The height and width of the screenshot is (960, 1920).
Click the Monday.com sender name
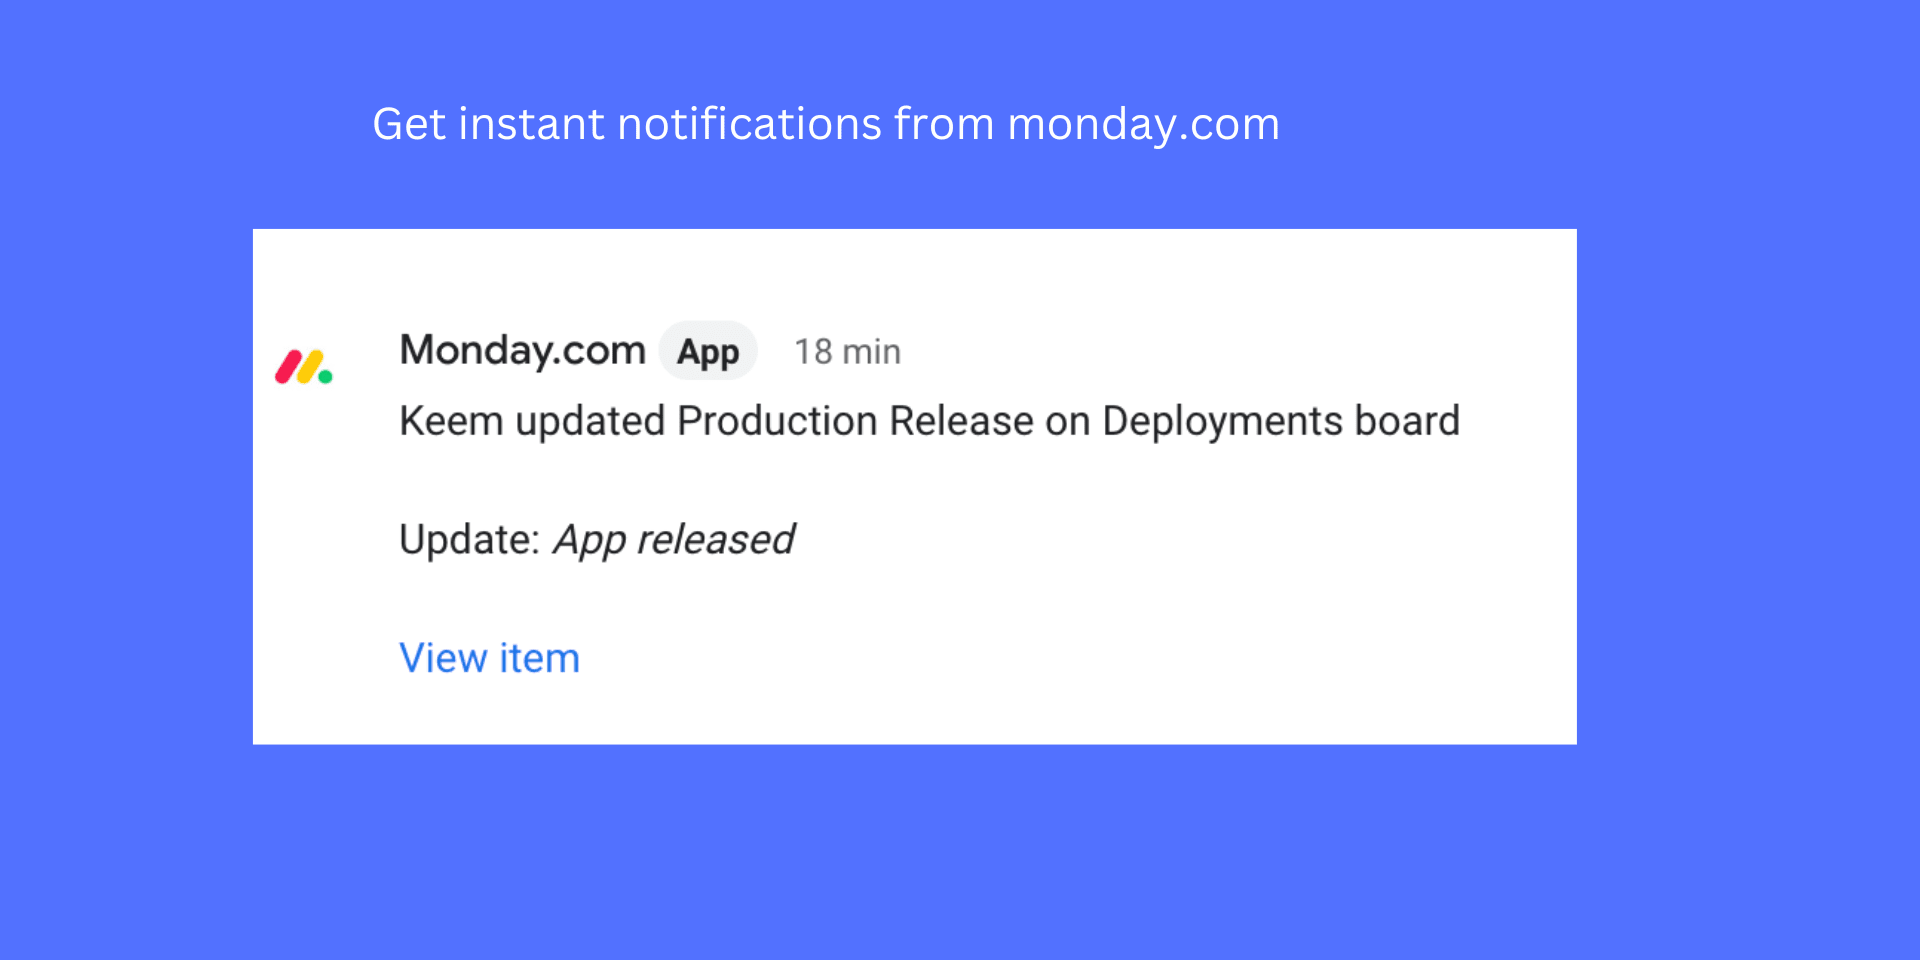point(522,350)
